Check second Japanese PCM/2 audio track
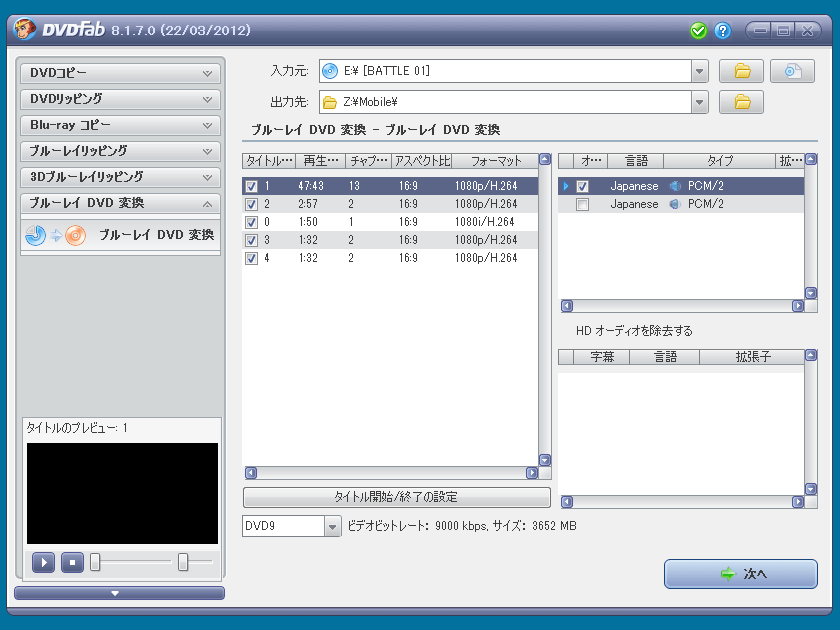 [x=582, y=204]
